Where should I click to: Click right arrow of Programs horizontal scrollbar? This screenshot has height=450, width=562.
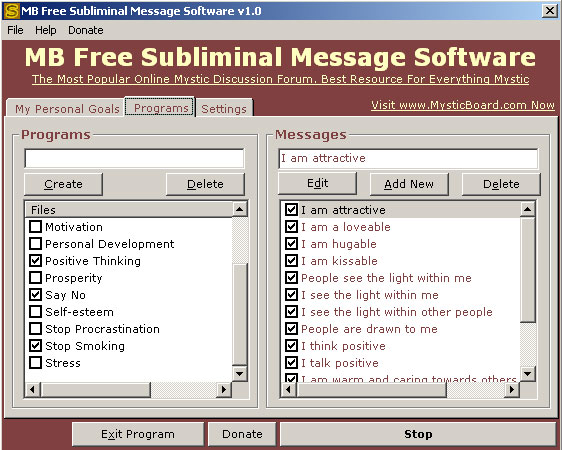point(224,389)
